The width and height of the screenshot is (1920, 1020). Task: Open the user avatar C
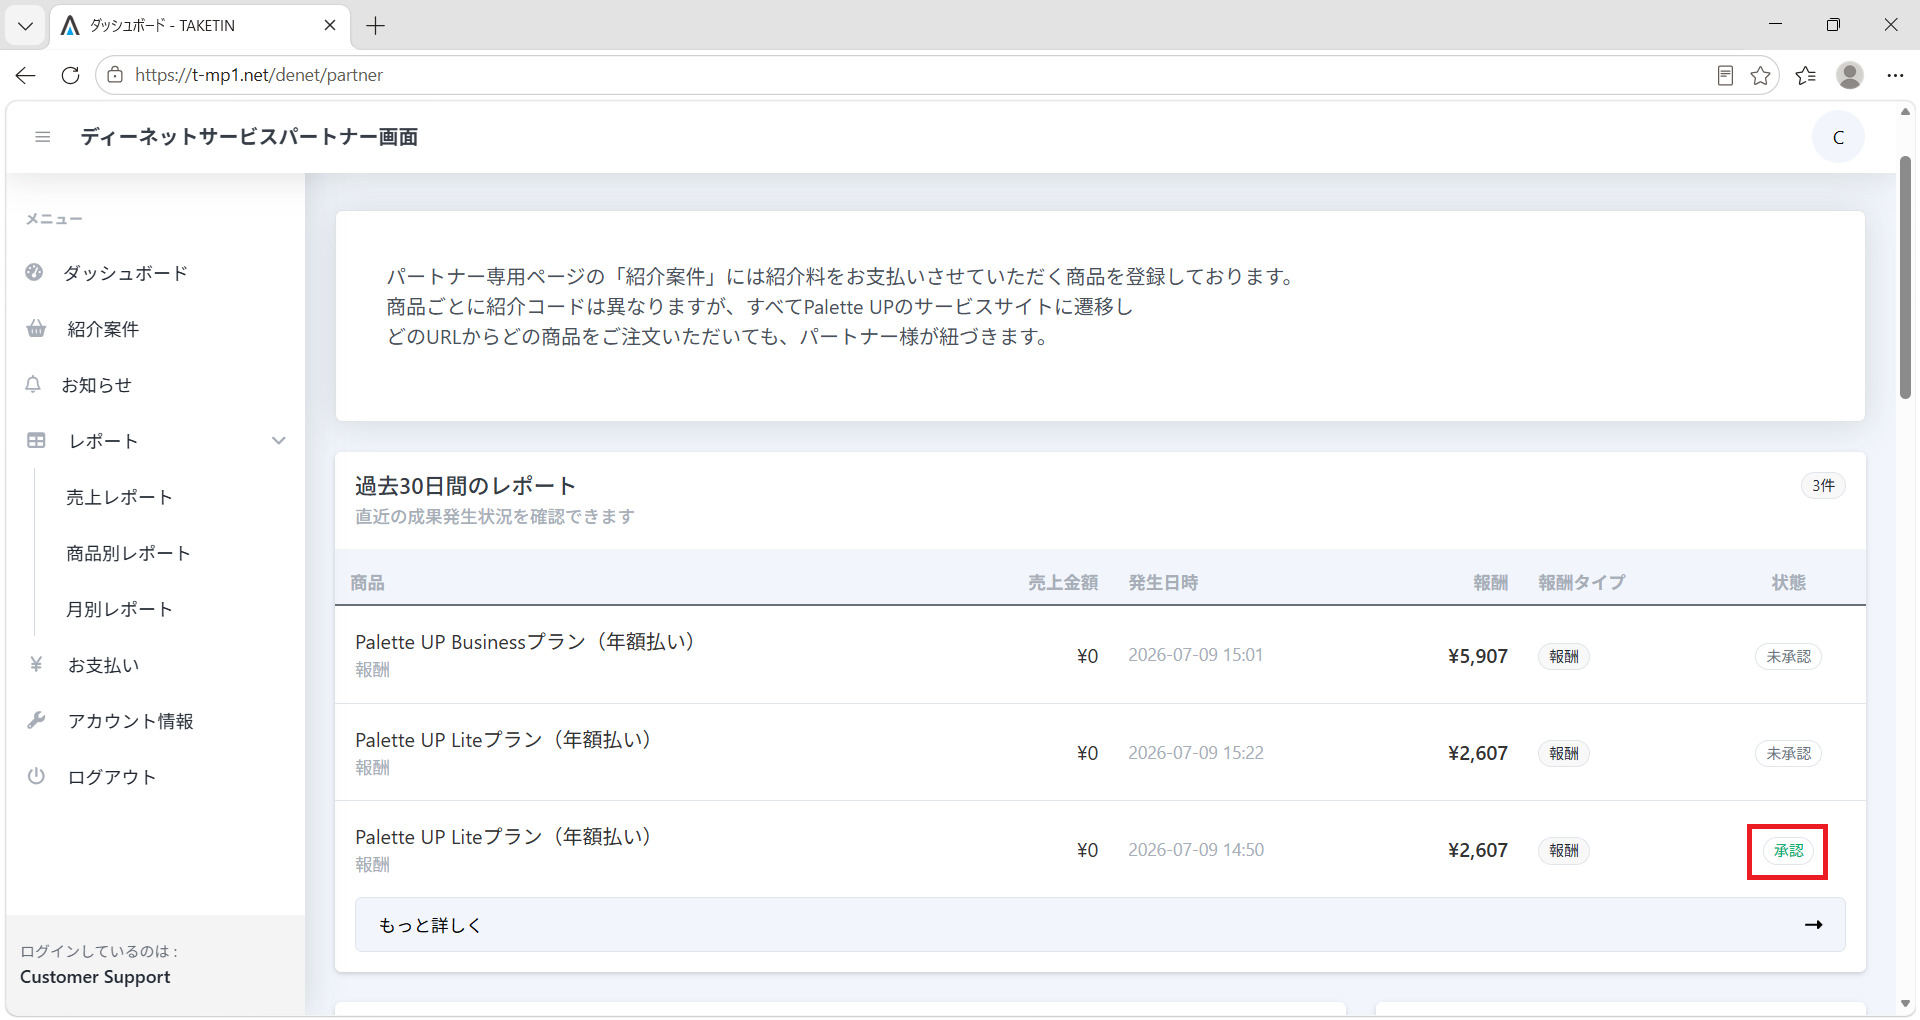(1838, 137)
